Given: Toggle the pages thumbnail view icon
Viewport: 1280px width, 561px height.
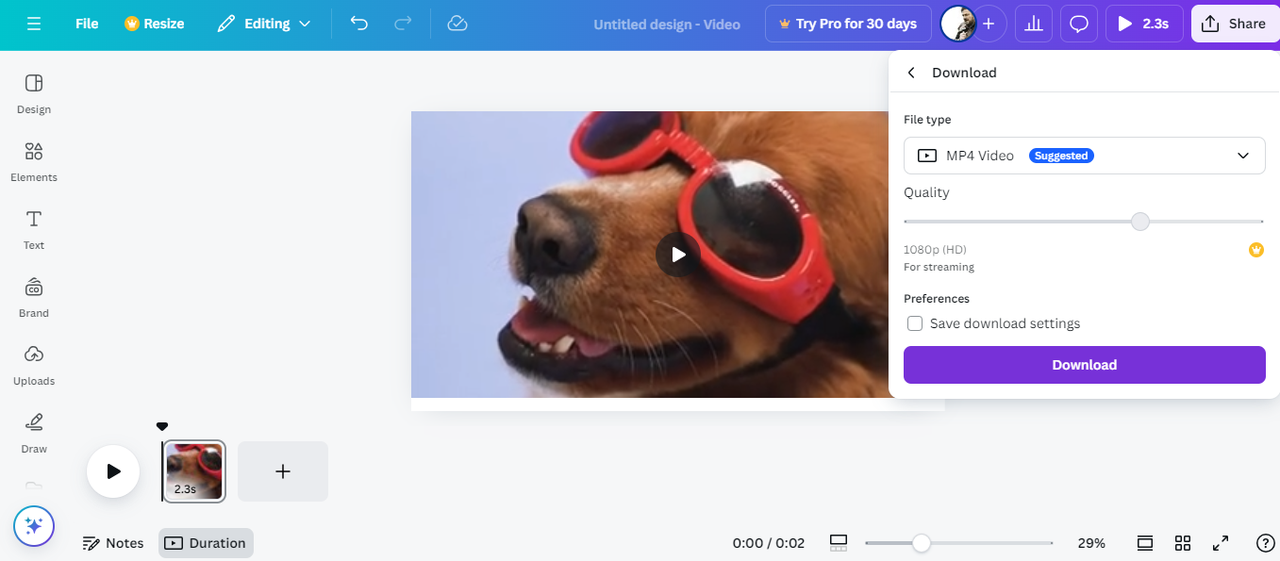Looking at the screenshot, I should point(839,543).
